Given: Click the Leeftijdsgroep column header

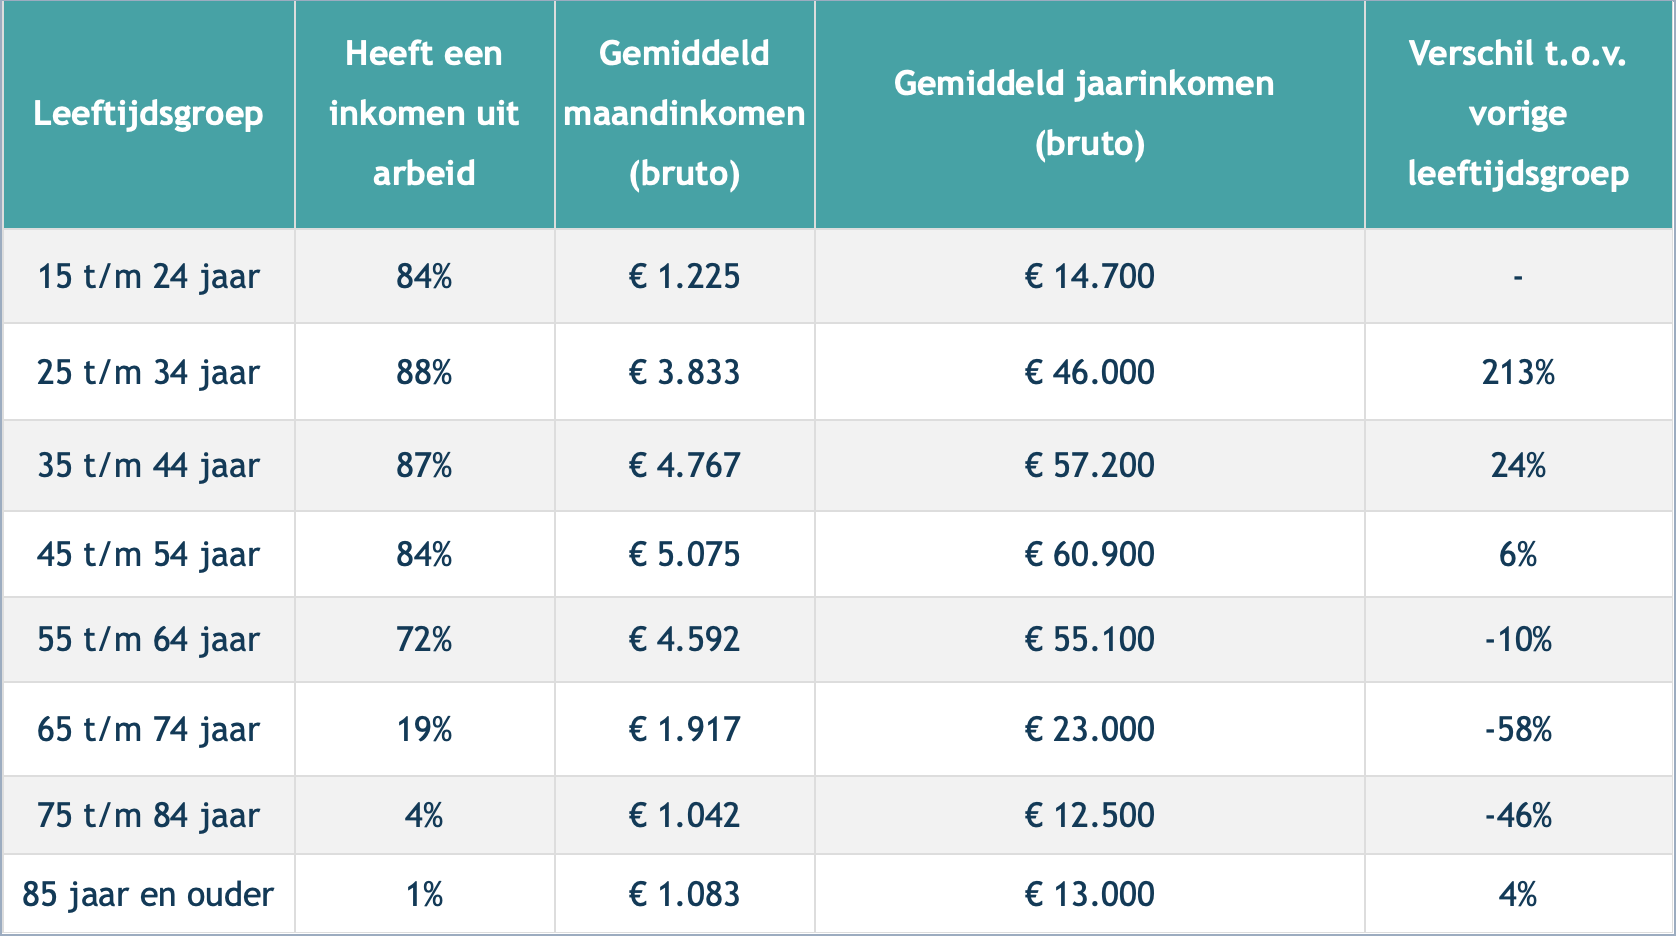Looking at the screenshot, I should (x=148, y=113).
